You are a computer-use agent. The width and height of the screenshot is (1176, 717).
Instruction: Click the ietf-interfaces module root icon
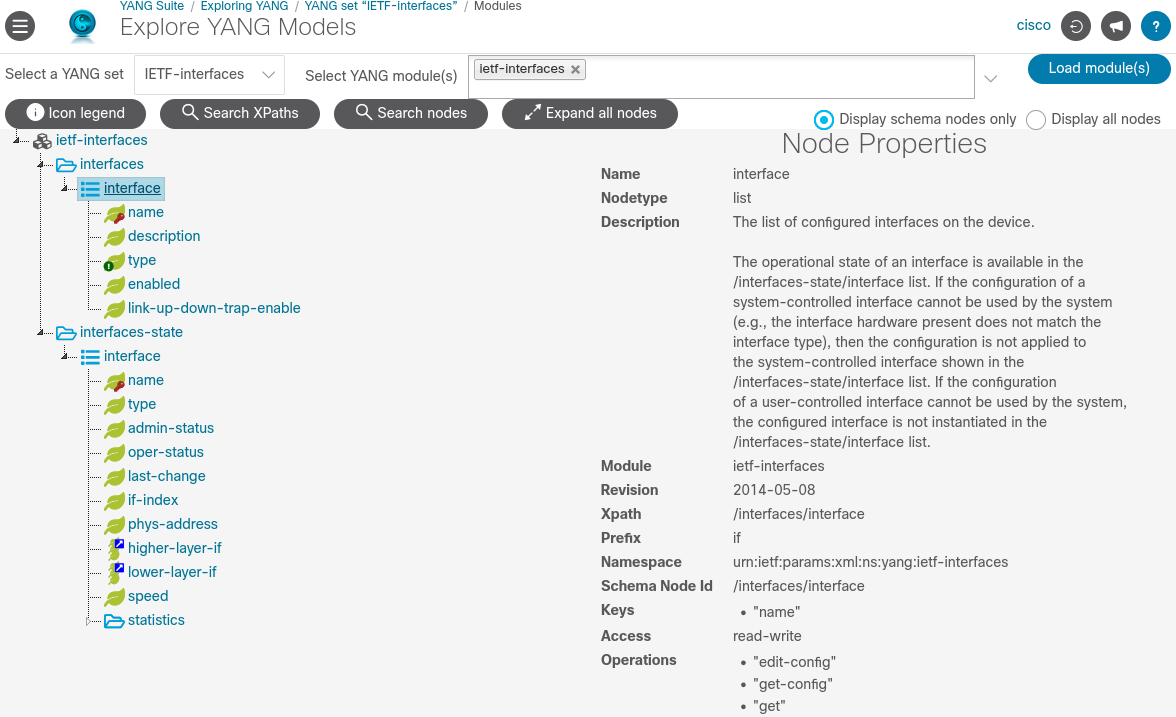pos(42,141)
